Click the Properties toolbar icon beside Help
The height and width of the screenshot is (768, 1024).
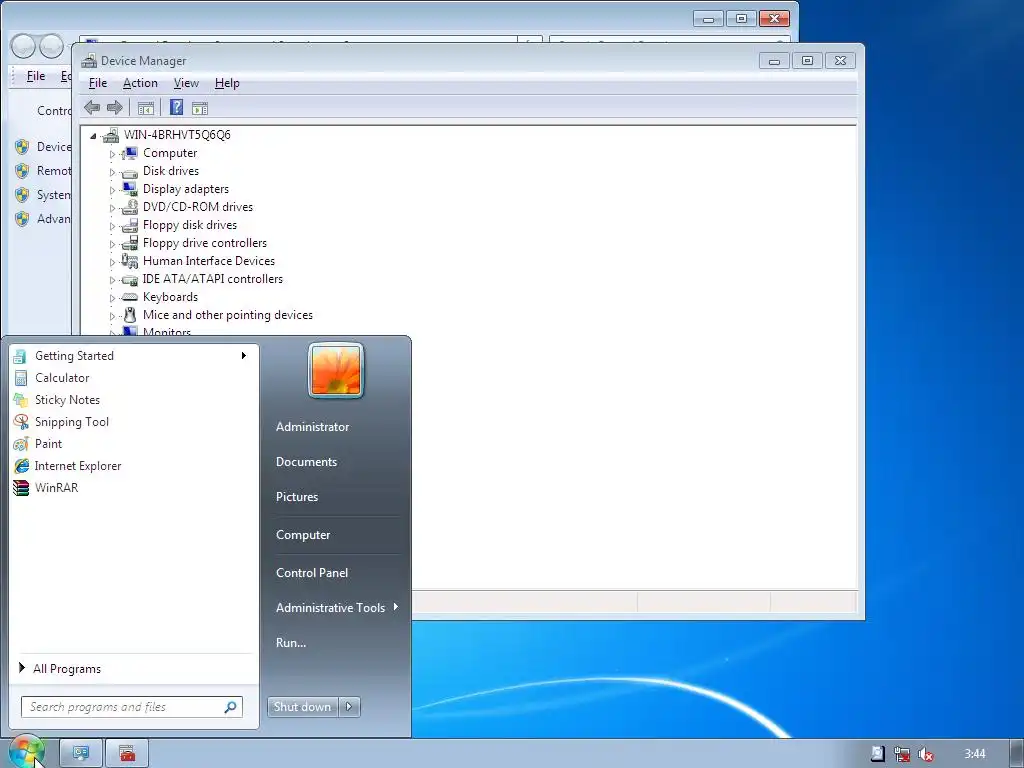point(200,108)
